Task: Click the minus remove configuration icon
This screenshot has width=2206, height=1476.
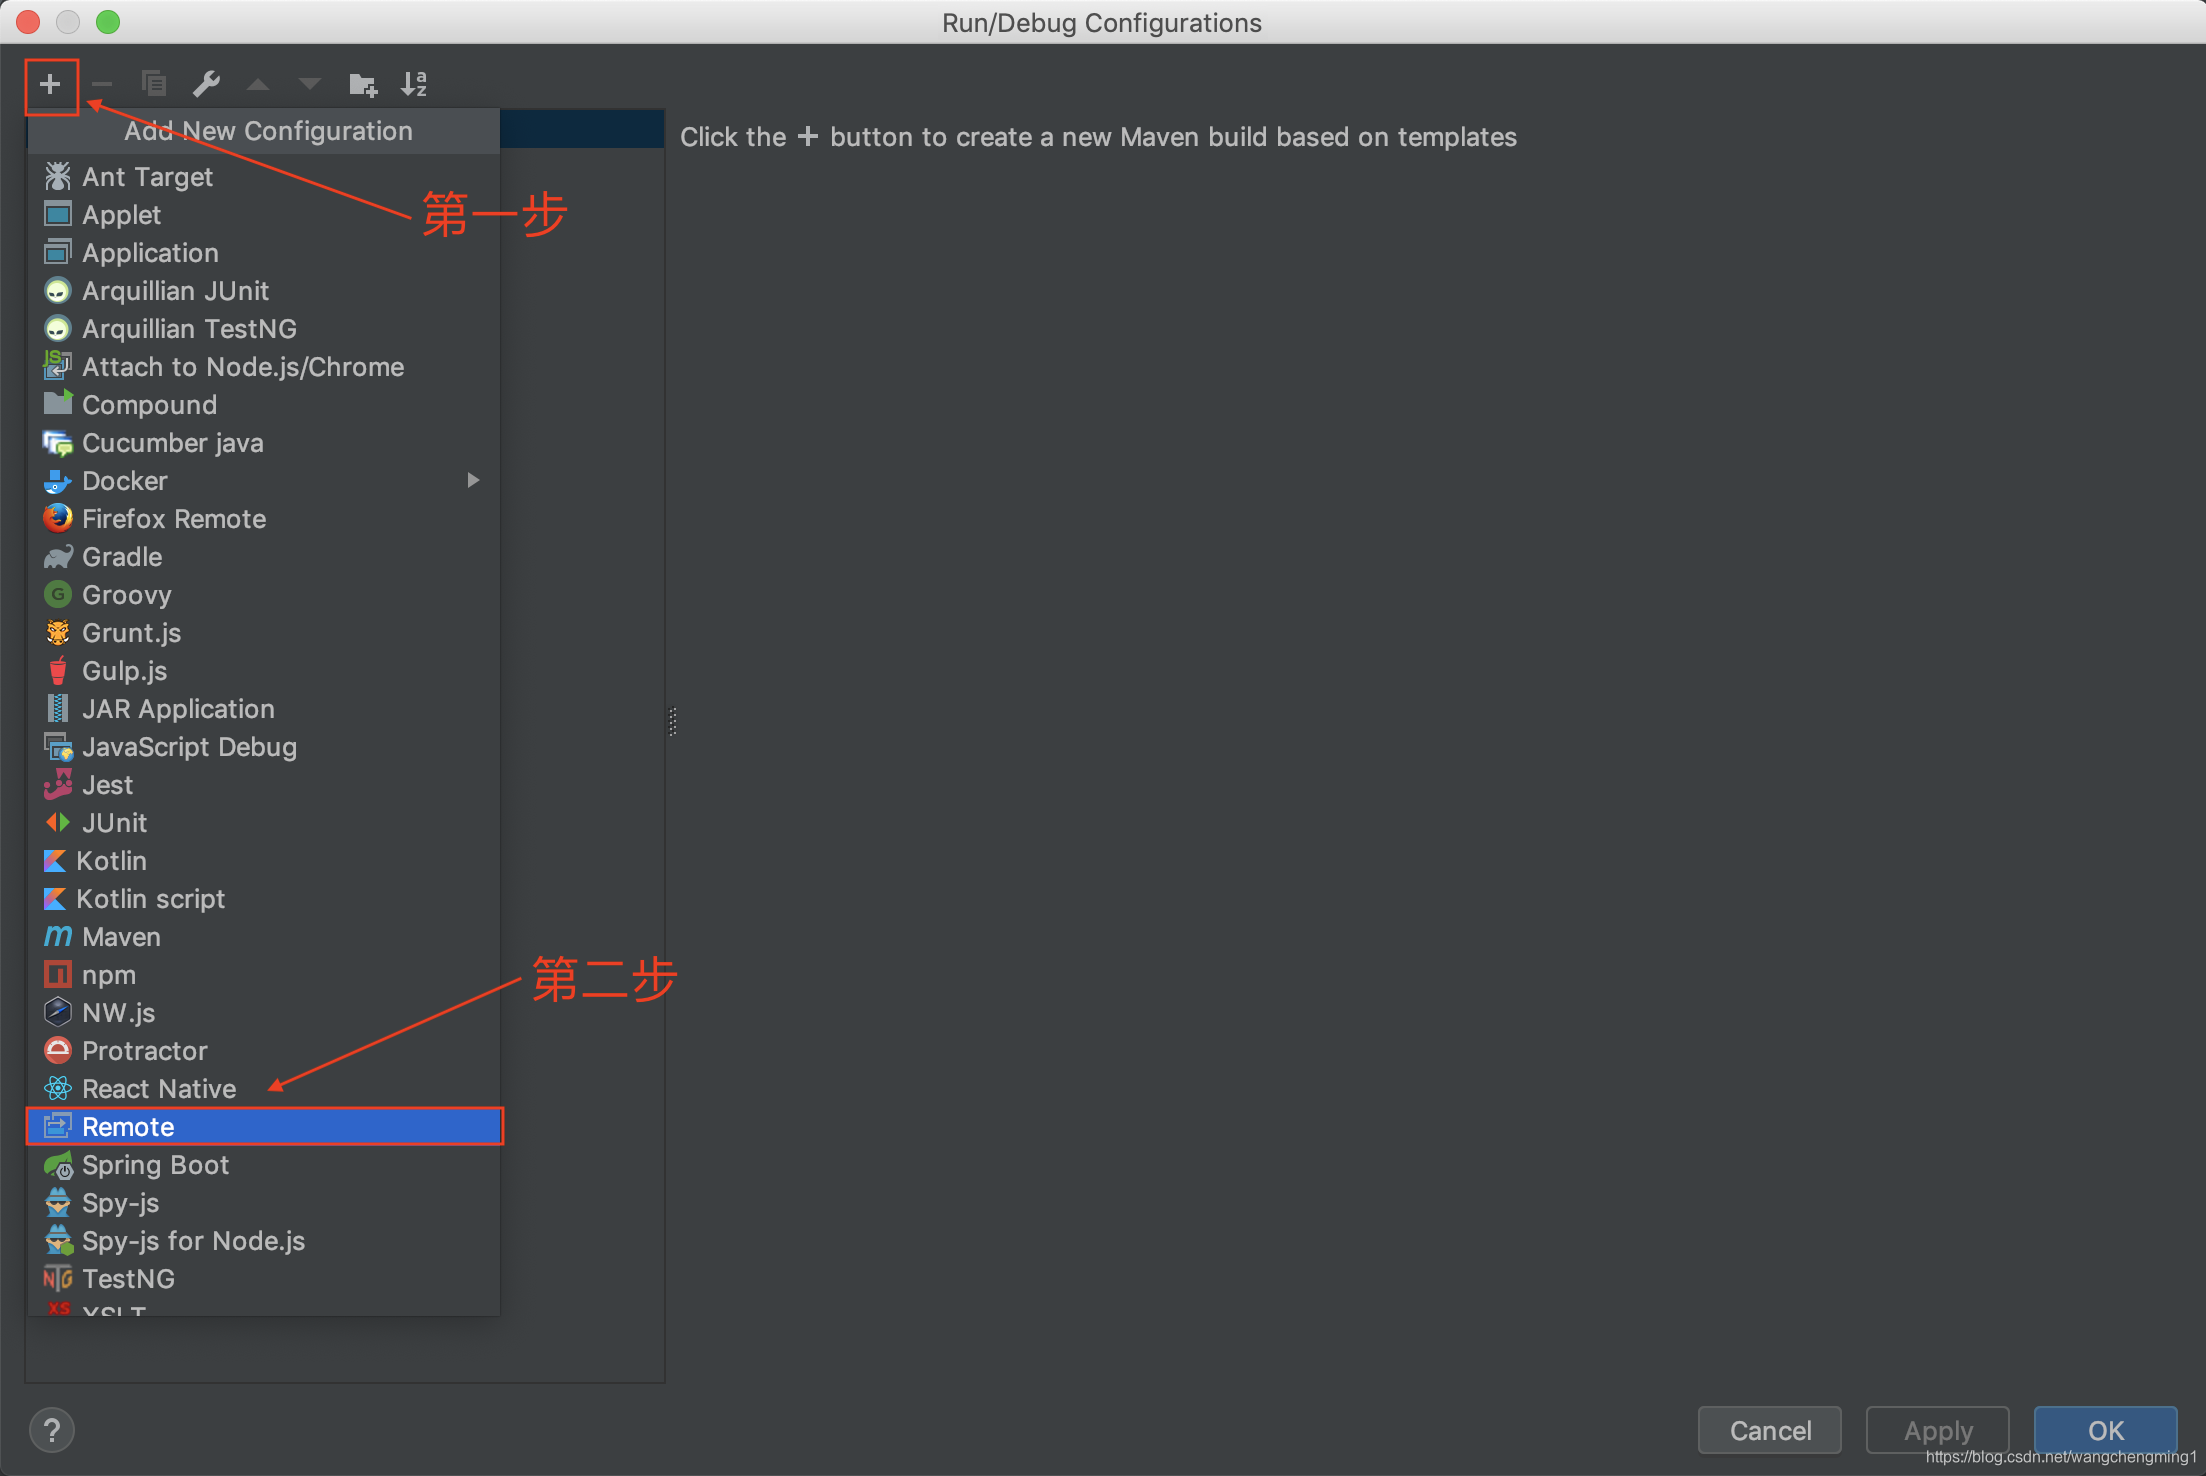Action: tap(102, 85)
